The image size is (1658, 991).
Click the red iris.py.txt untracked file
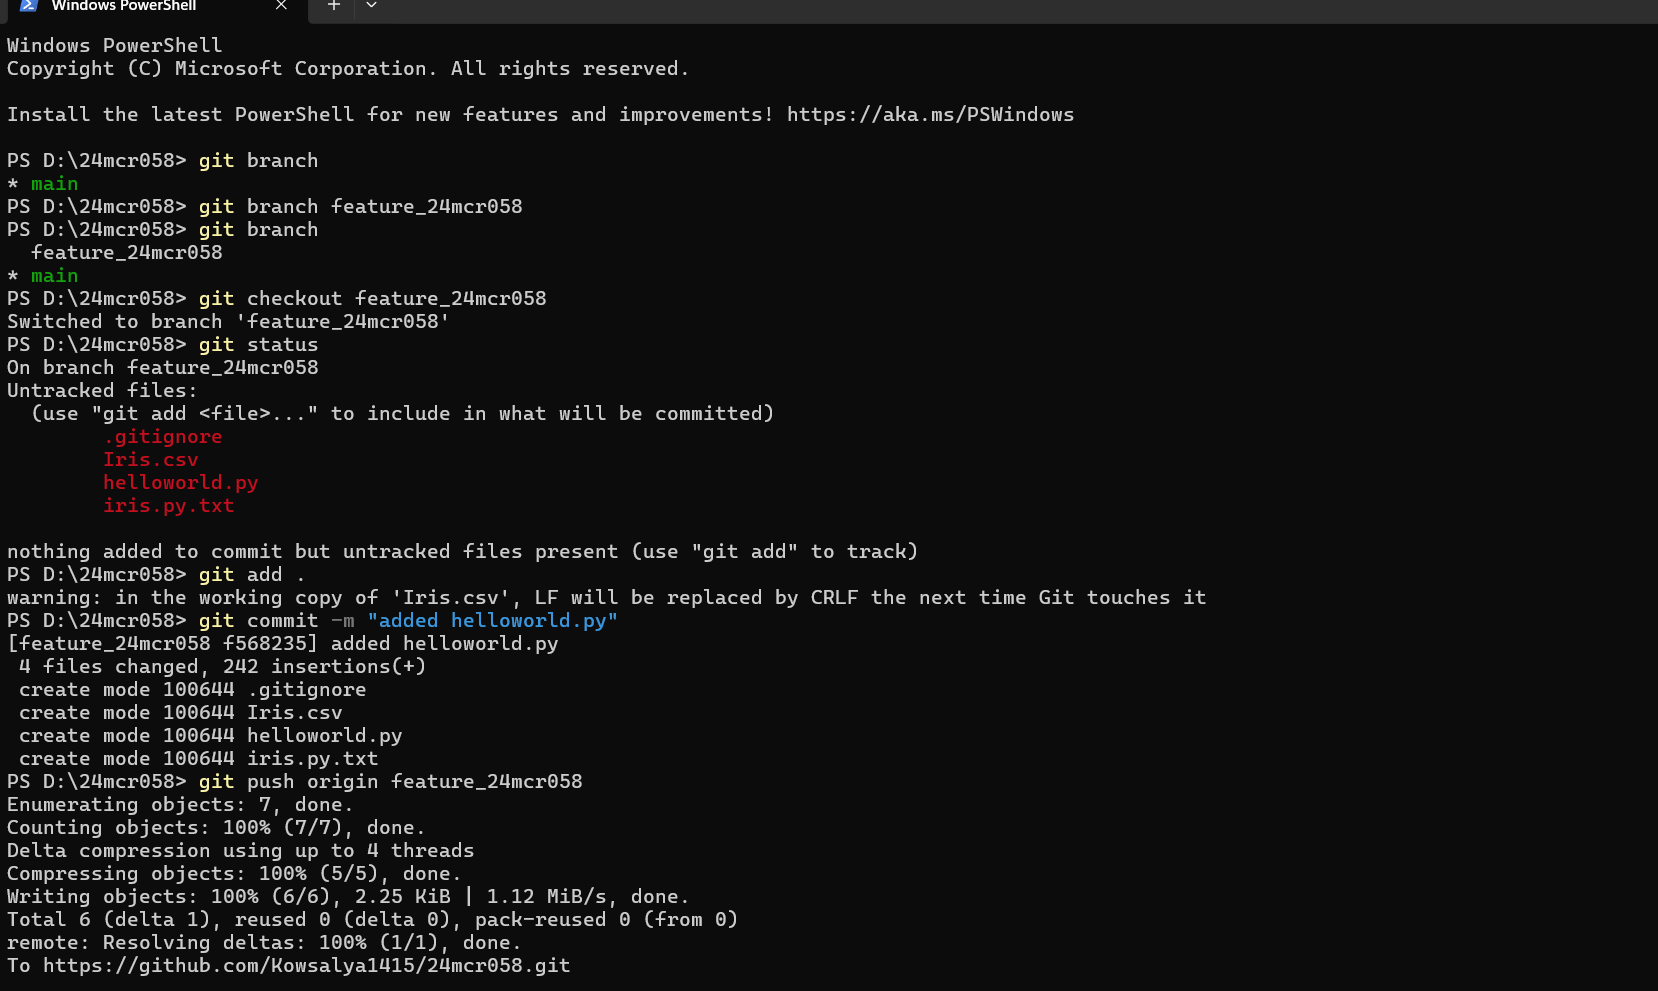(x=169, y=506)
